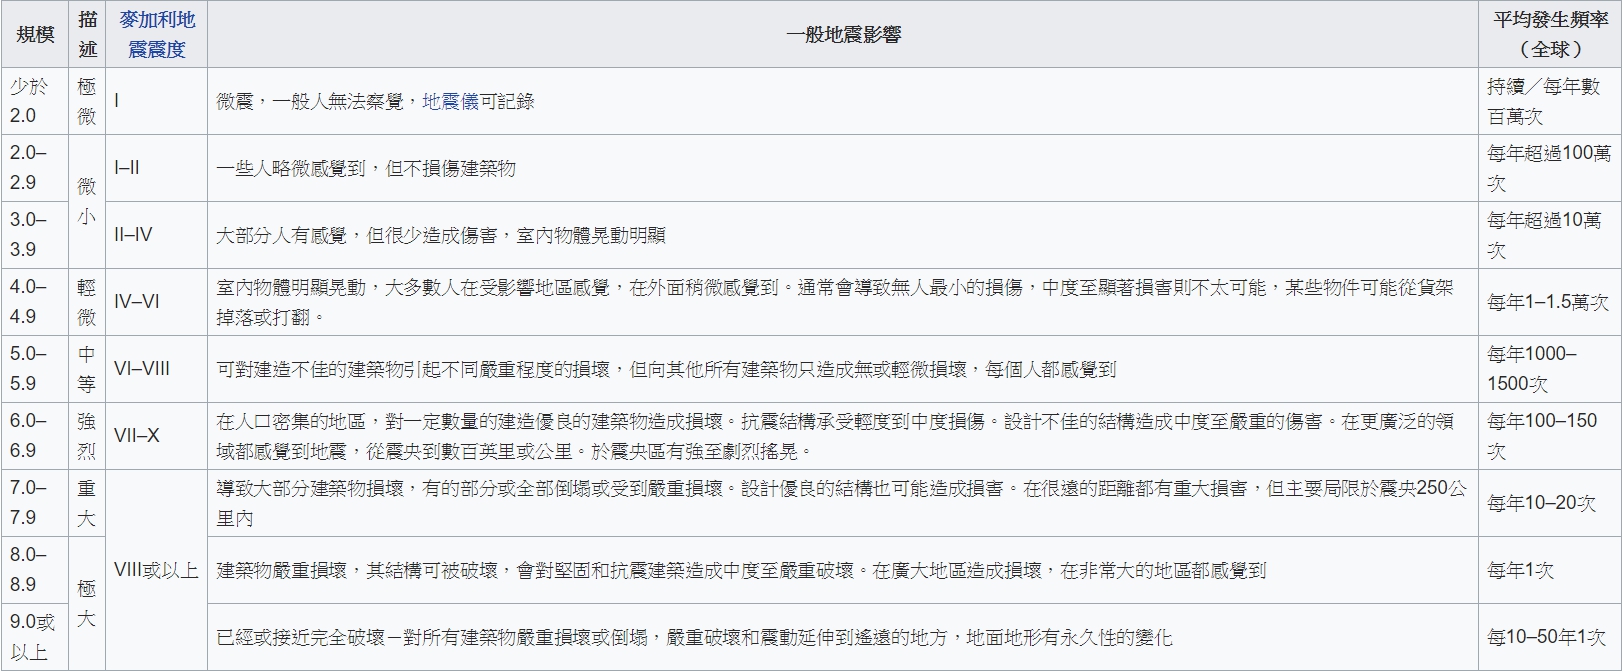This screenshot has width=1623, height=671.
Task: Select the 重大 description cell
Action: (x=88, y=503)
